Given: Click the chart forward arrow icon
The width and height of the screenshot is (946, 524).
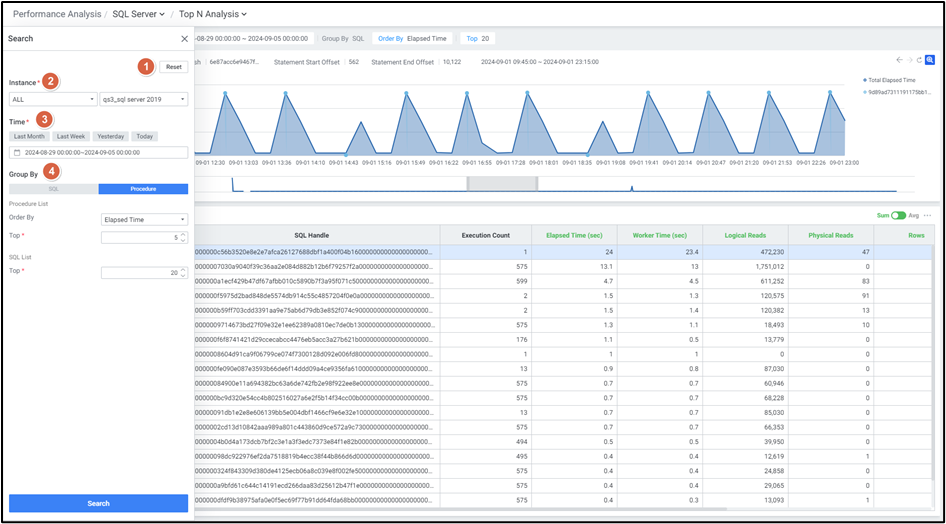Looking at the screenshot, I should coord(909,60).
